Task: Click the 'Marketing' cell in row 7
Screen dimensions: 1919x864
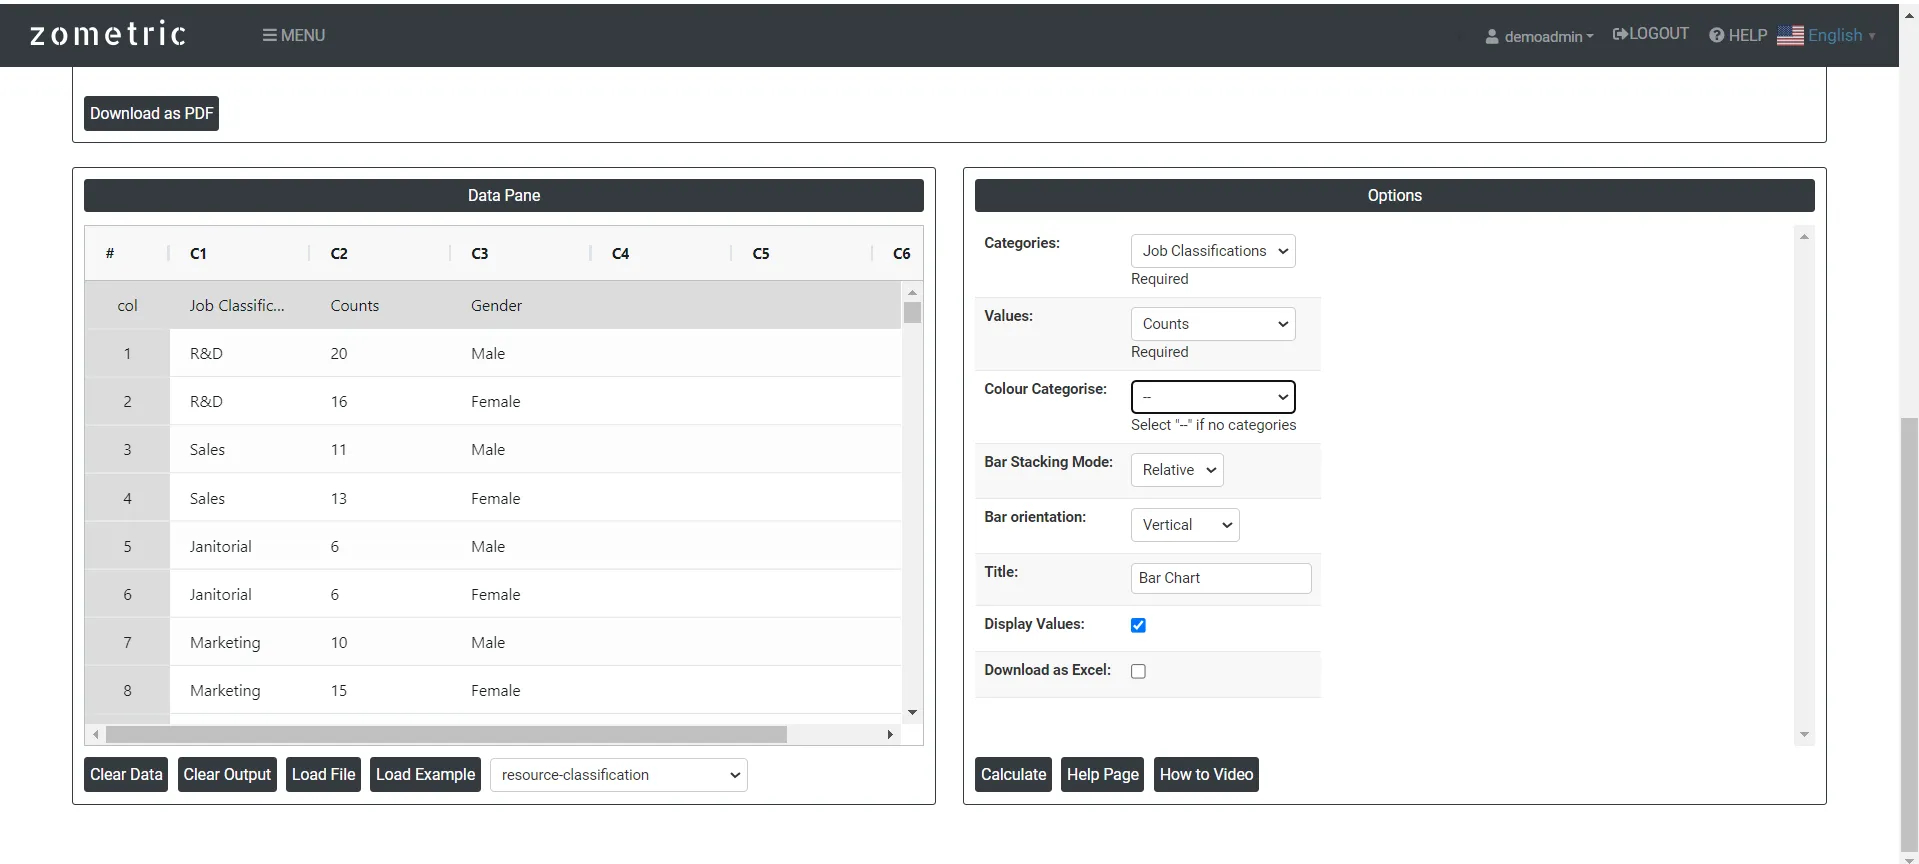Action: pos(240,642)
